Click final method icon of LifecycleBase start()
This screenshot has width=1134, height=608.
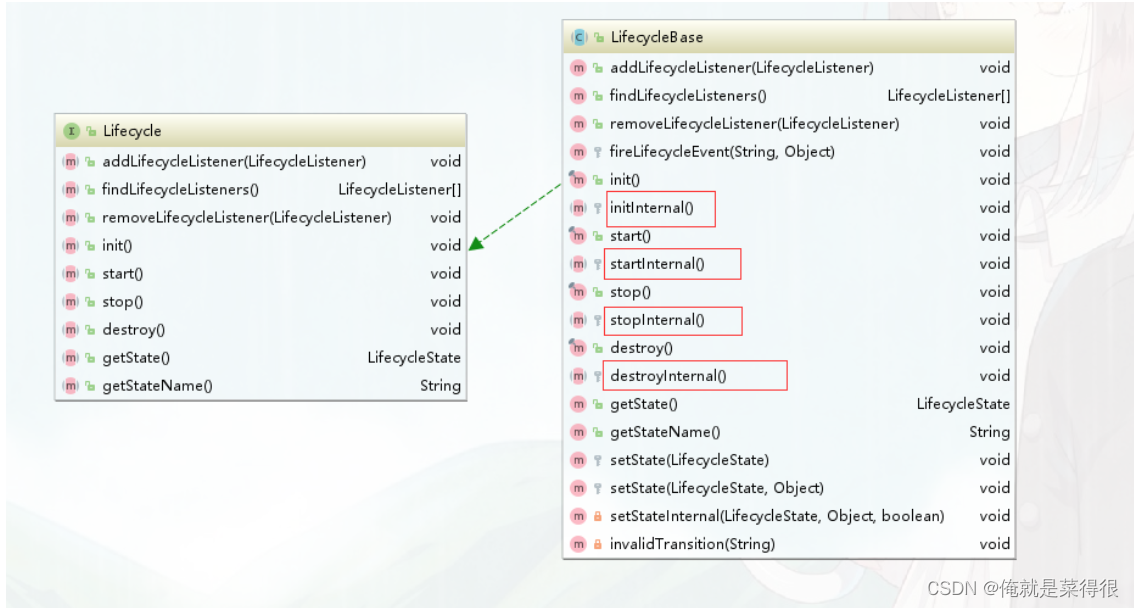pyautogui.click(x=578, y=236)
